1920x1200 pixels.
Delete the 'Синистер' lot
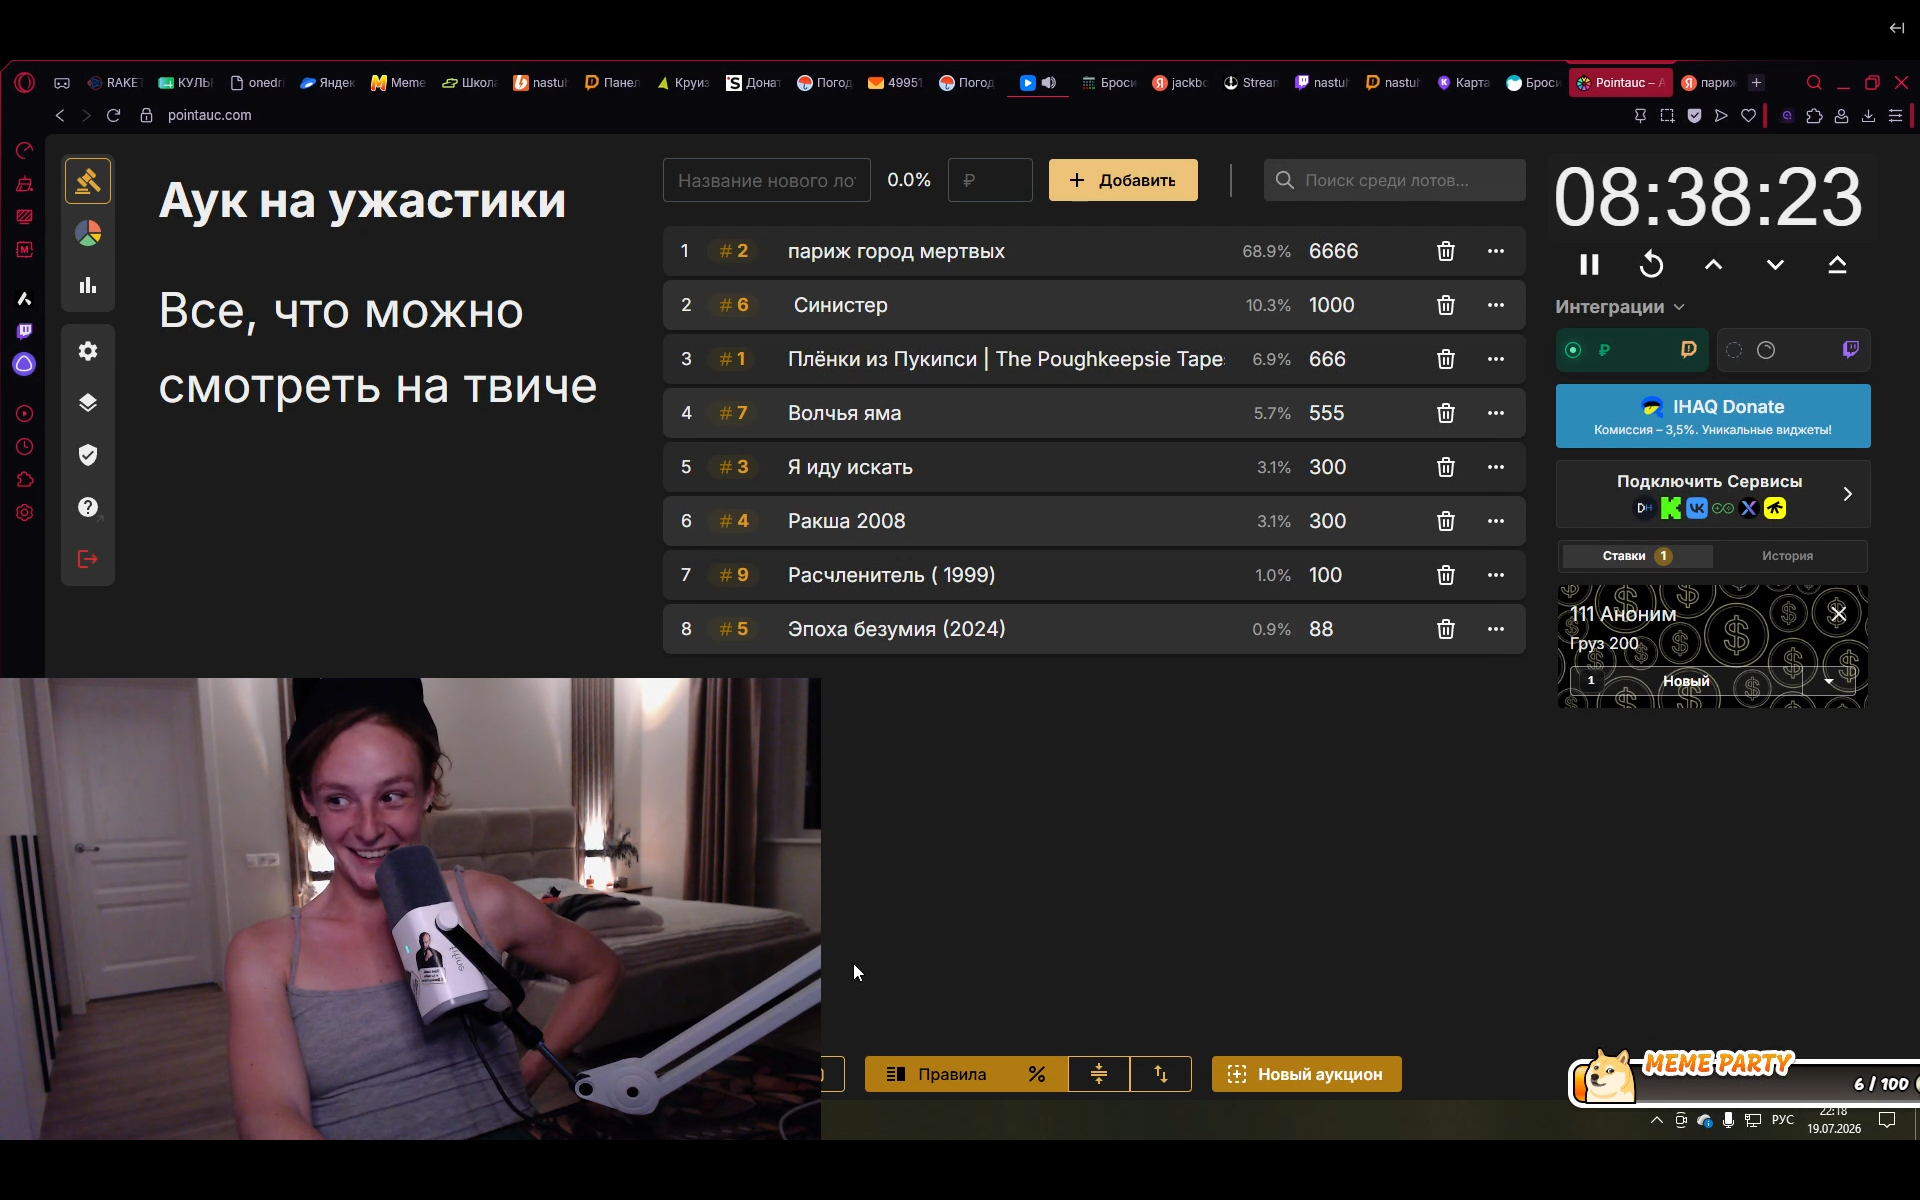[1446, 305]
